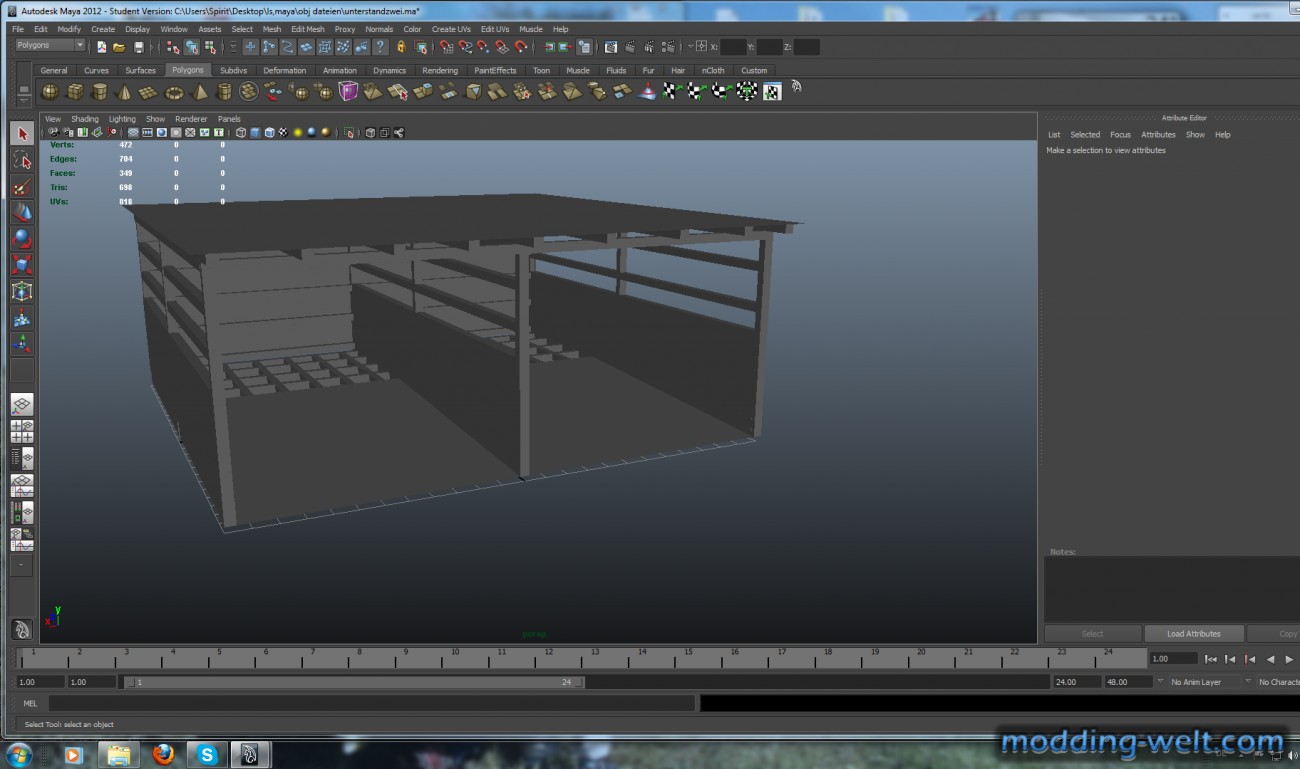This screenshot has width=1300, height=769.
Task: Toggle textured display in viewport toolbar
Action: pyautogui.click(x=283, y=132)
